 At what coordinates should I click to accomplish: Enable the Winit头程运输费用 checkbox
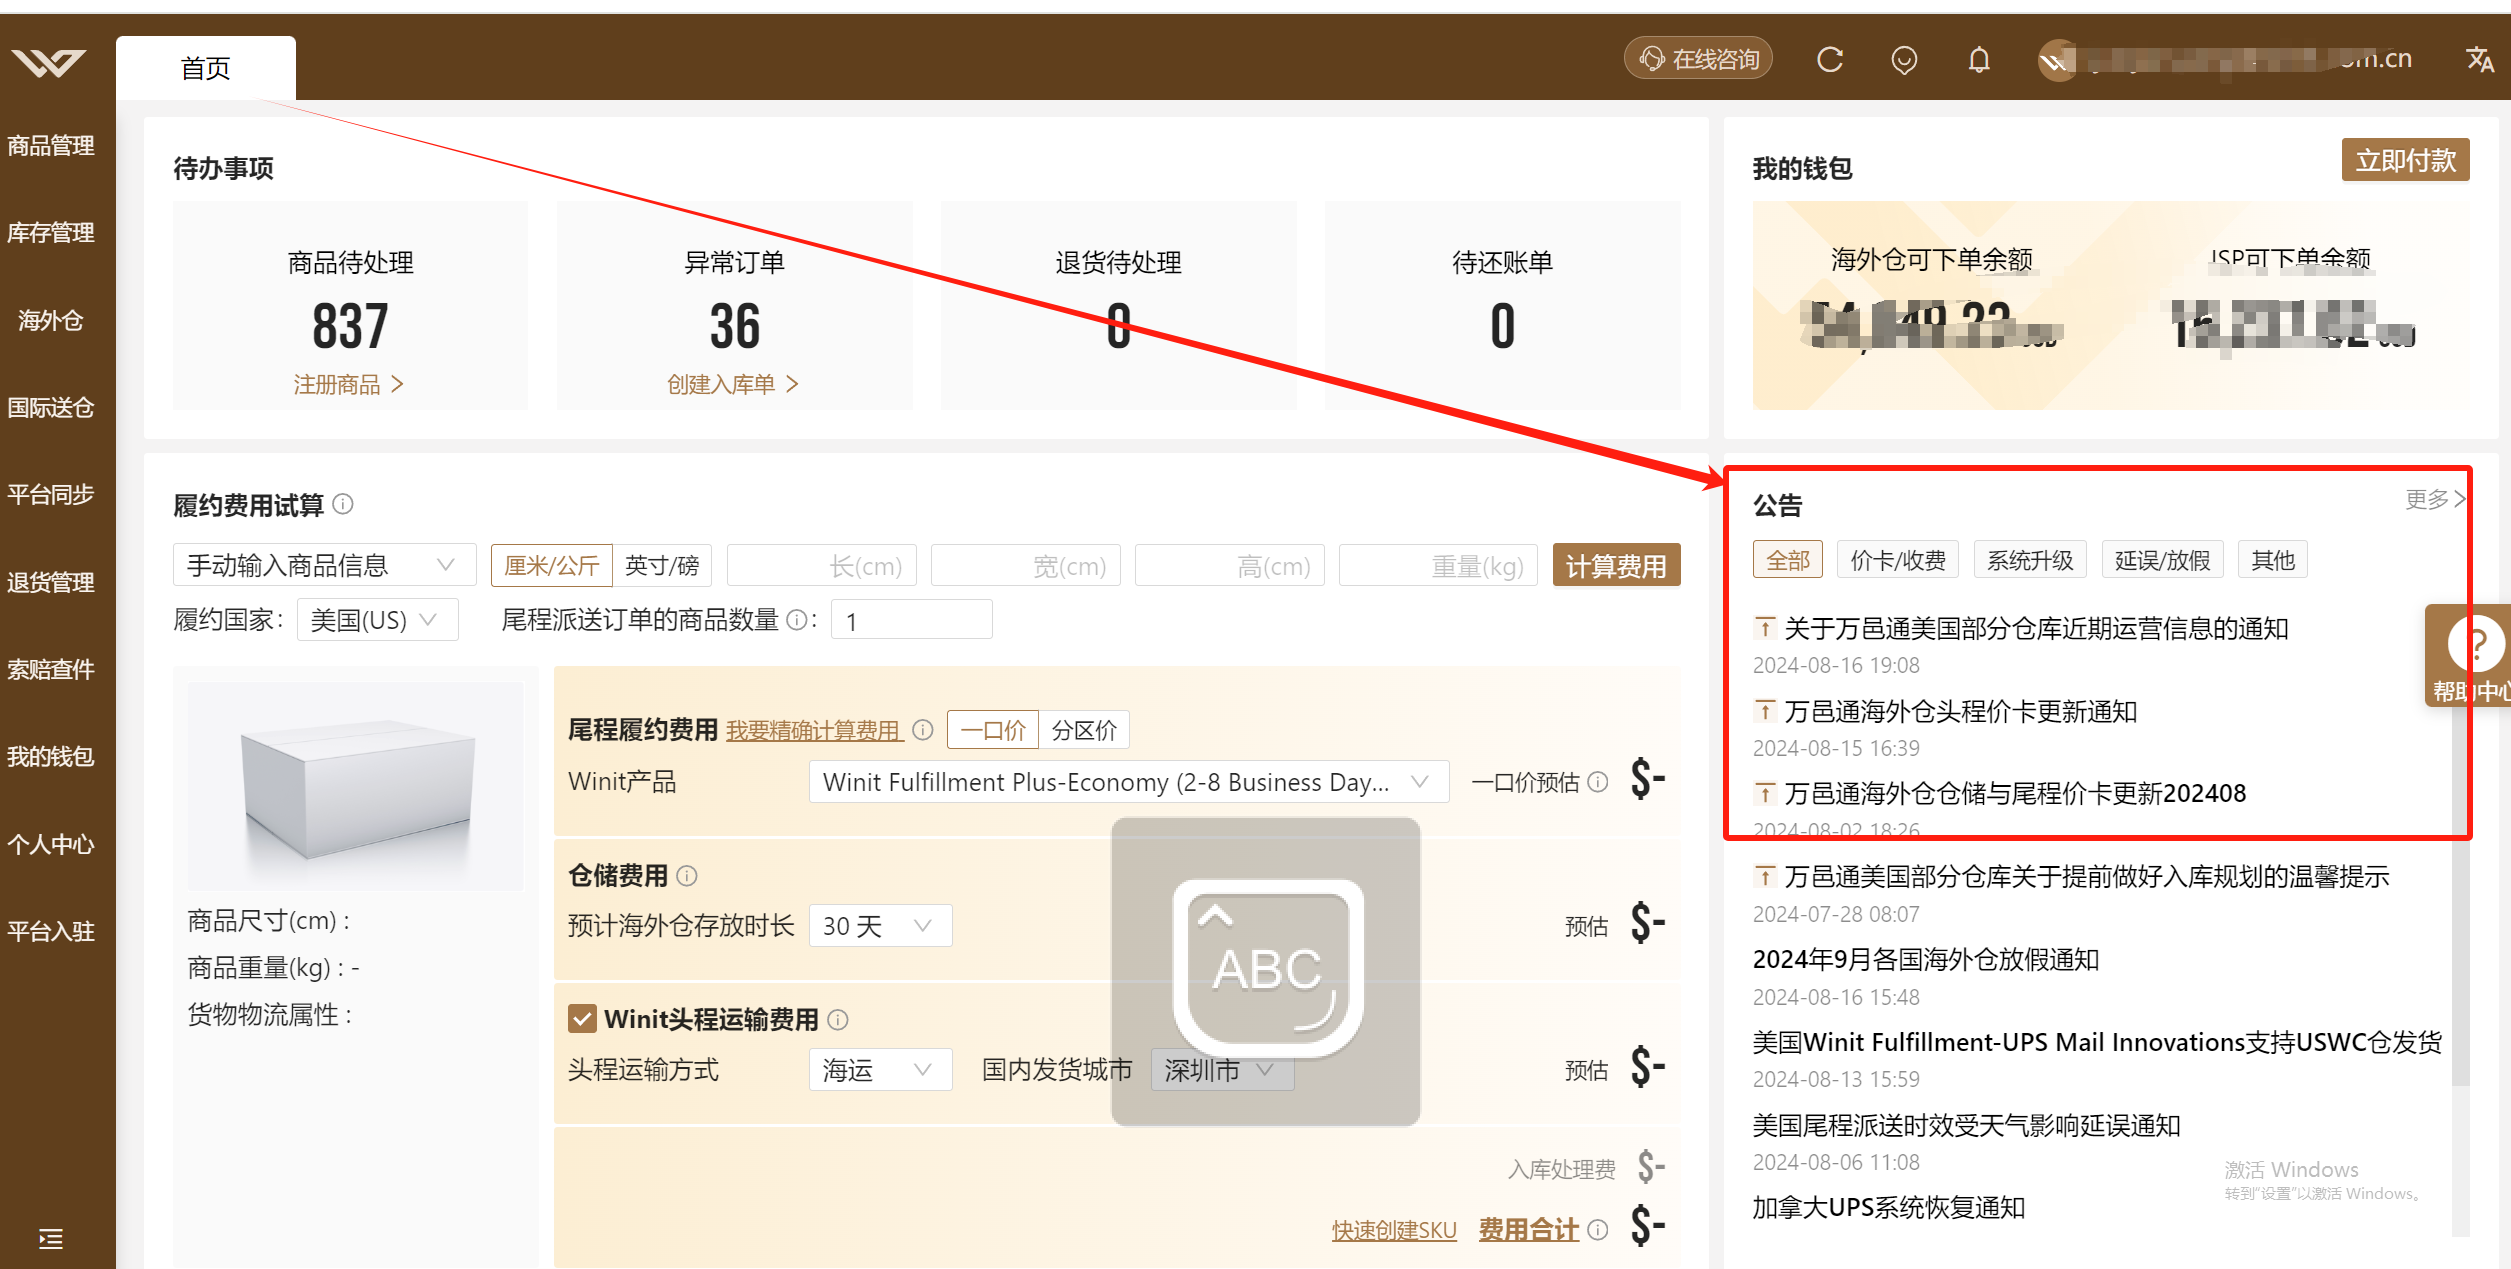(x=582, y=1019)
